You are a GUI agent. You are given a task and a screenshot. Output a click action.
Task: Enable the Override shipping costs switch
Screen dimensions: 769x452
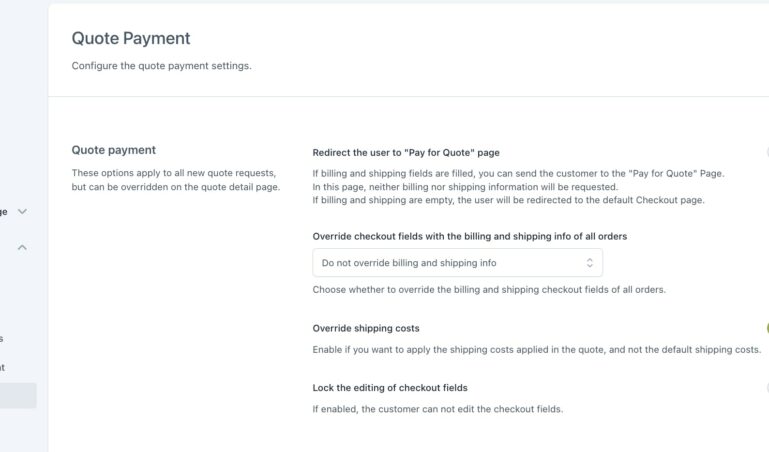[x=766, y=328]
